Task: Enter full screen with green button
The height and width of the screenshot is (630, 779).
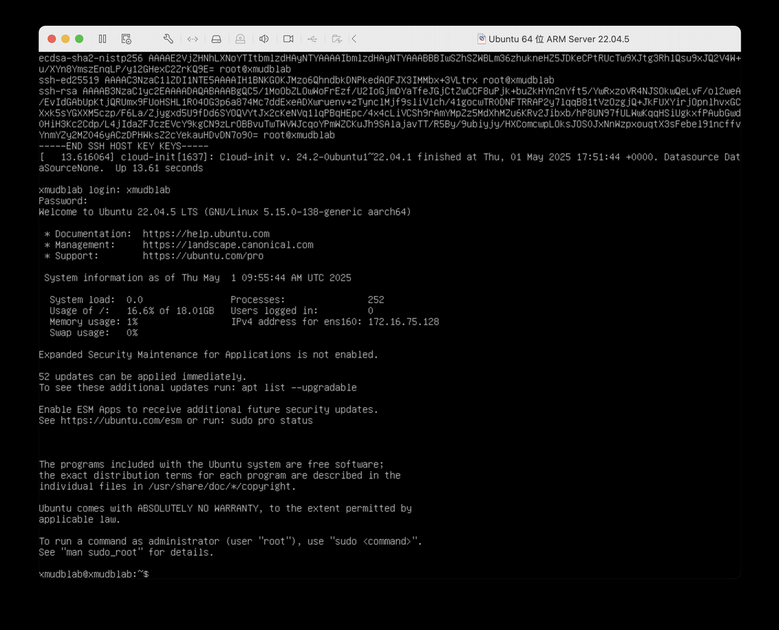Action: point(79,39)
